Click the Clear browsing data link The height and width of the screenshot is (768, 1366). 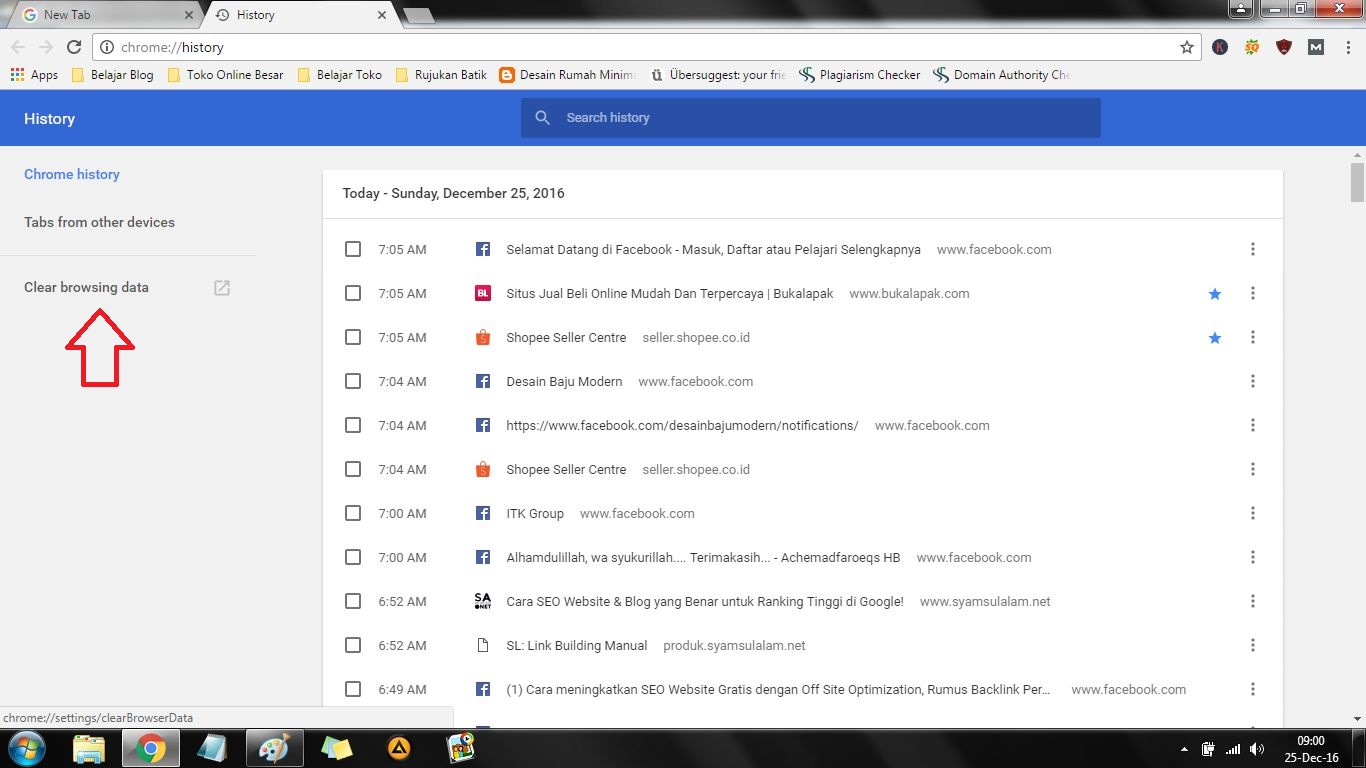click(x=86, y=287)
